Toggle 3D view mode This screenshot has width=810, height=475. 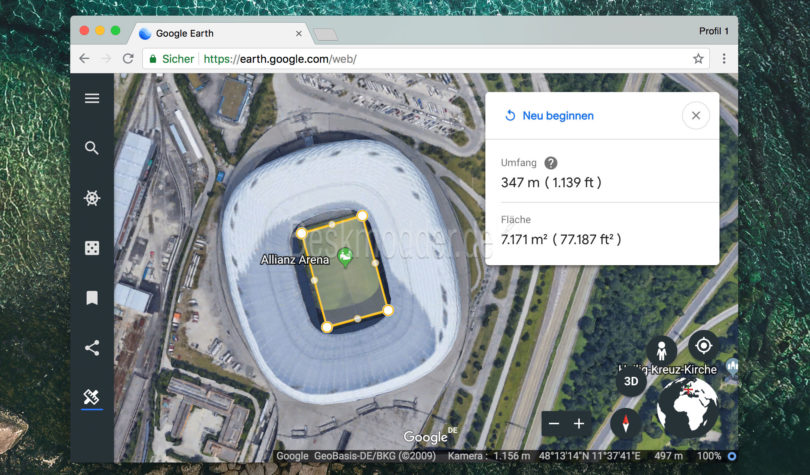point(631,381)
